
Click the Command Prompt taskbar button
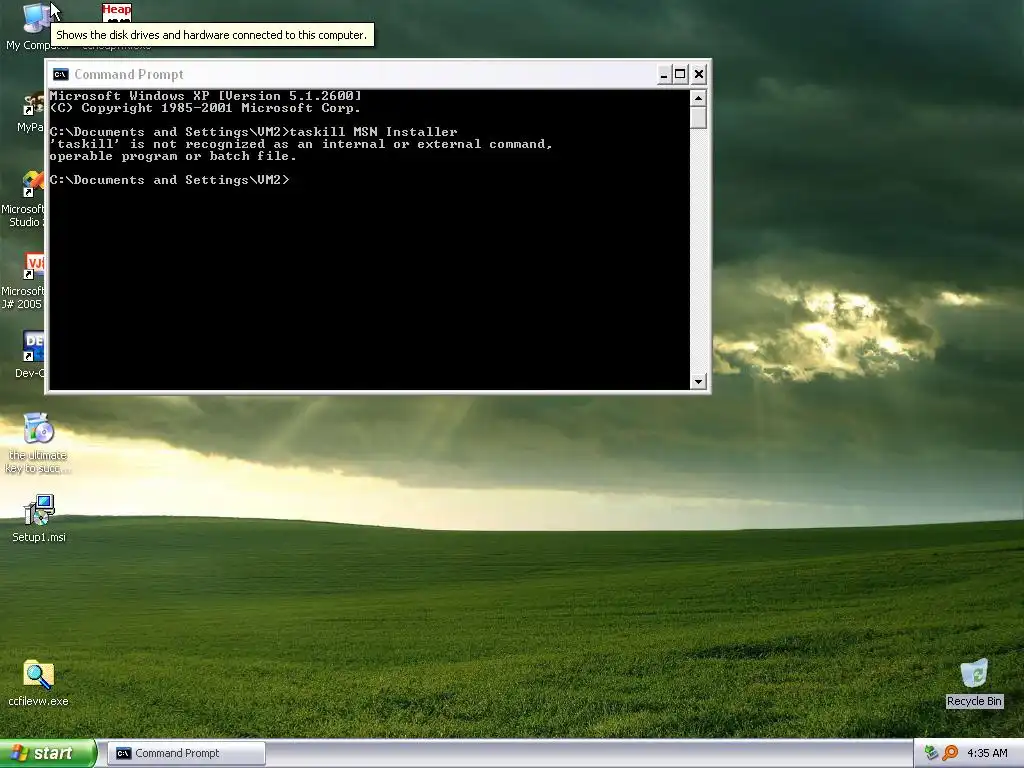(x=186, y=753)
